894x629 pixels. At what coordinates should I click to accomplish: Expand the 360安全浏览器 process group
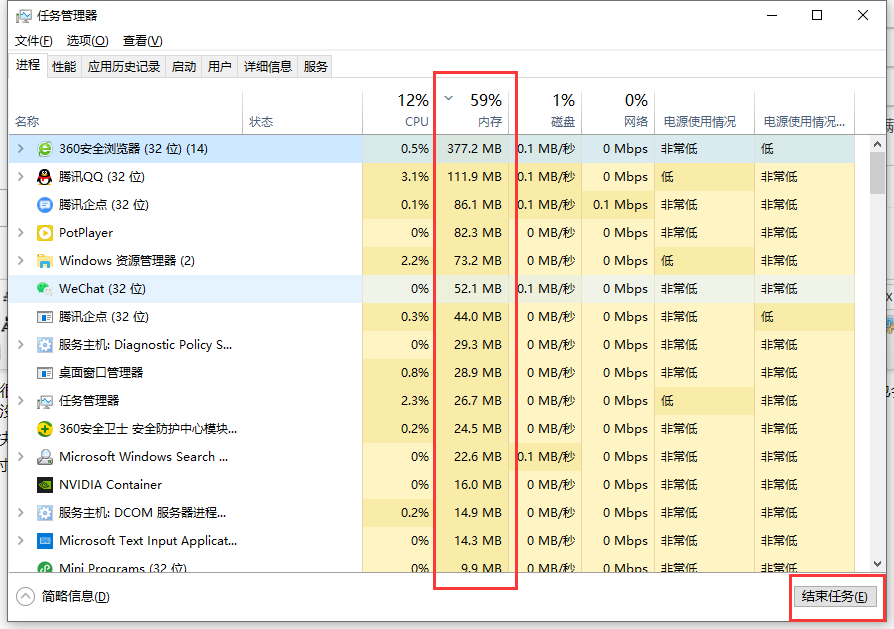21,149
